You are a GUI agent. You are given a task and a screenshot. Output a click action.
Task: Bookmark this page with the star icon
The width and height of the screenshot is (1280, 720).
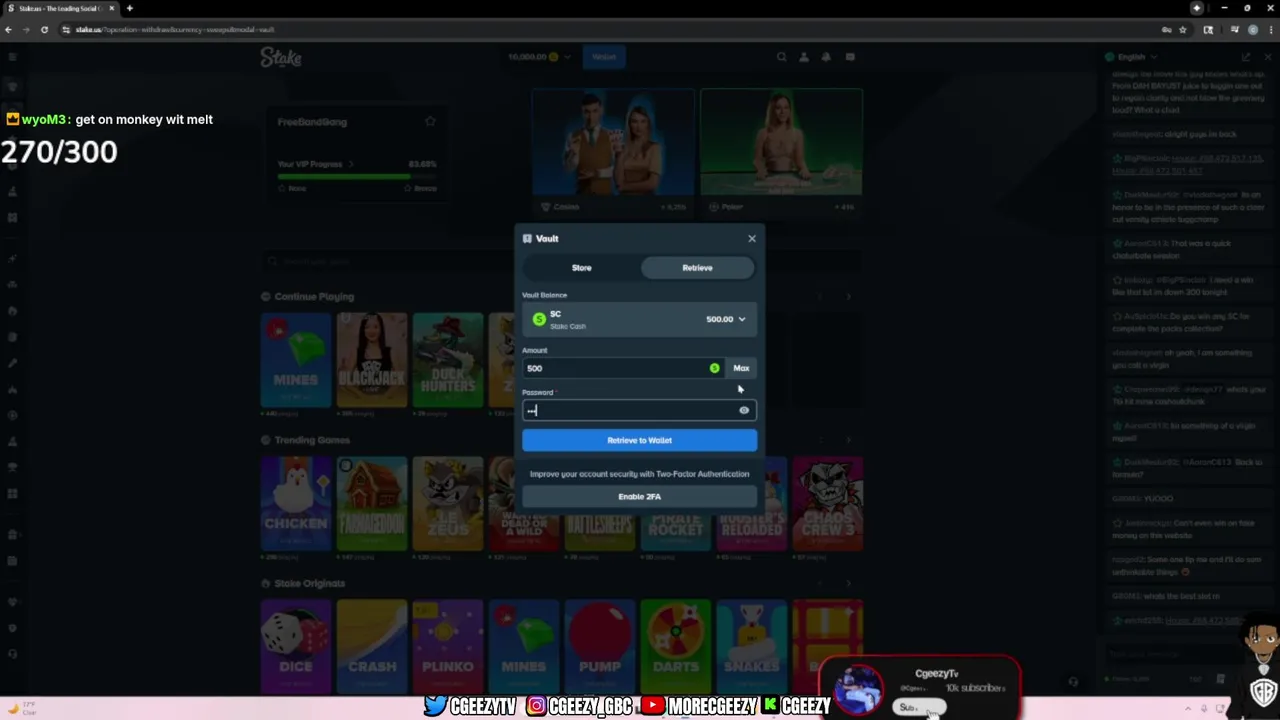coord(1183,30)
